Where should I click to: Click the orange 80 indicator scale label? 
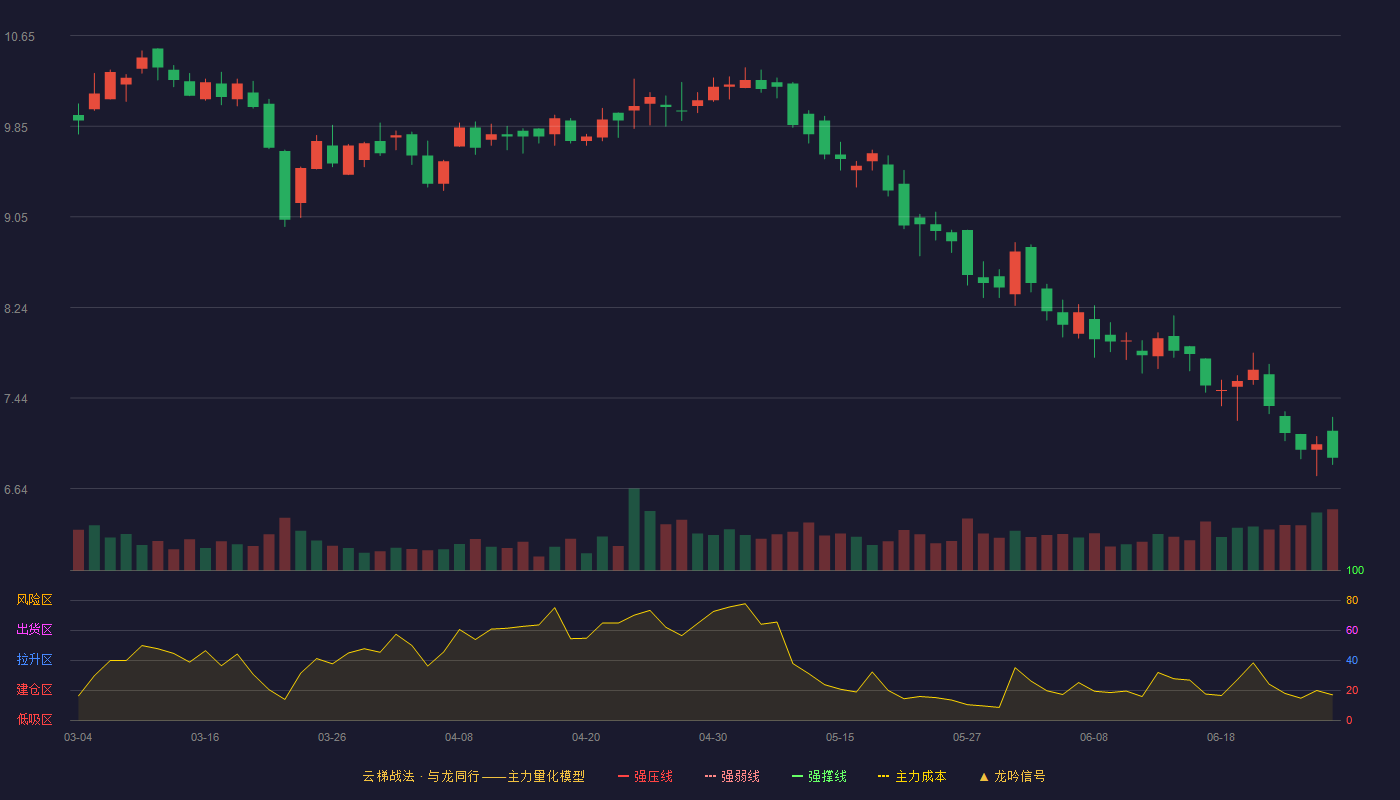(x=1352, y=600)
